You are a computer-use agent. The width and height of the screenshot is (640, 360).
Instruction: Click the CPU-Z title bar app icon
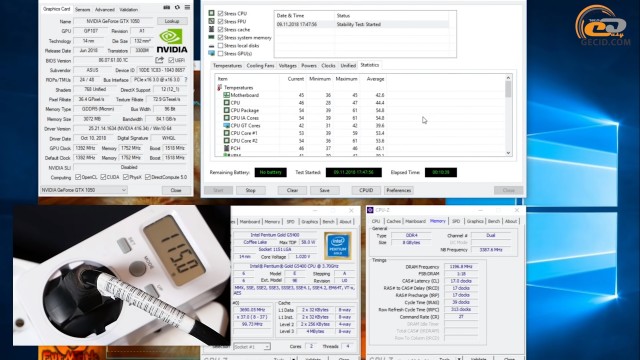pyautogui.click(x=370, y=210)
